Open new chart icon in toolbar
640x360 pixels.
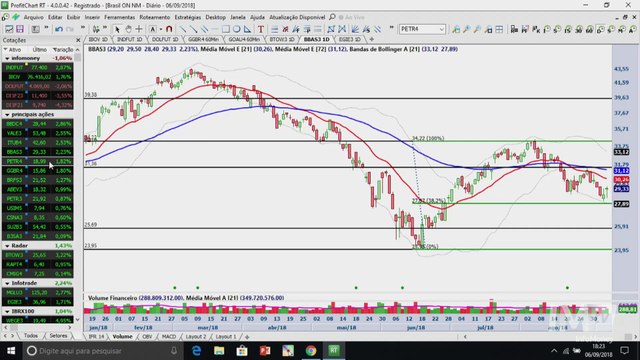[9, 29]
